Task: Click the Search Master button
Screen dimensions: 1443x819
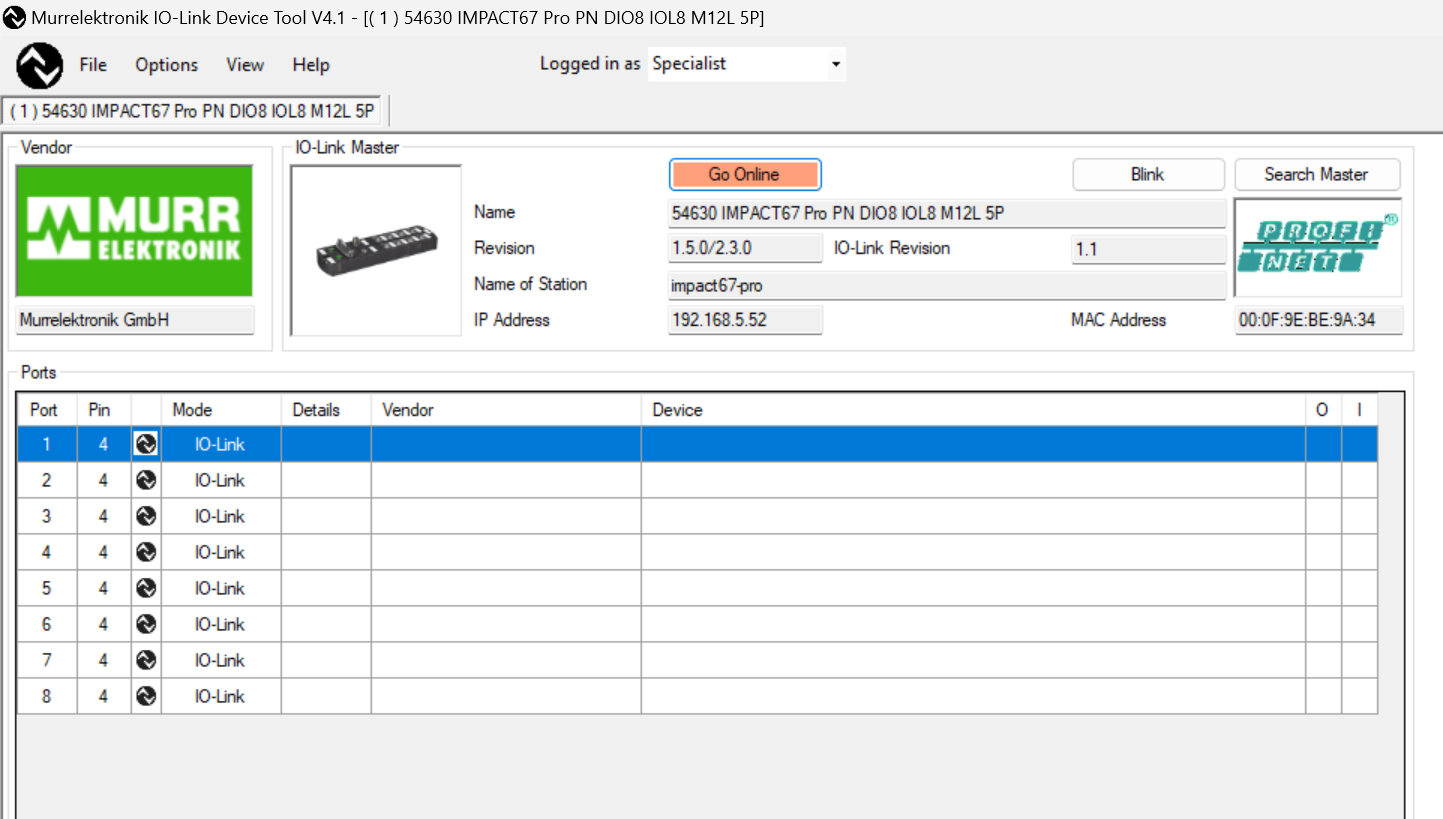Action: [x=1317, y=174]
